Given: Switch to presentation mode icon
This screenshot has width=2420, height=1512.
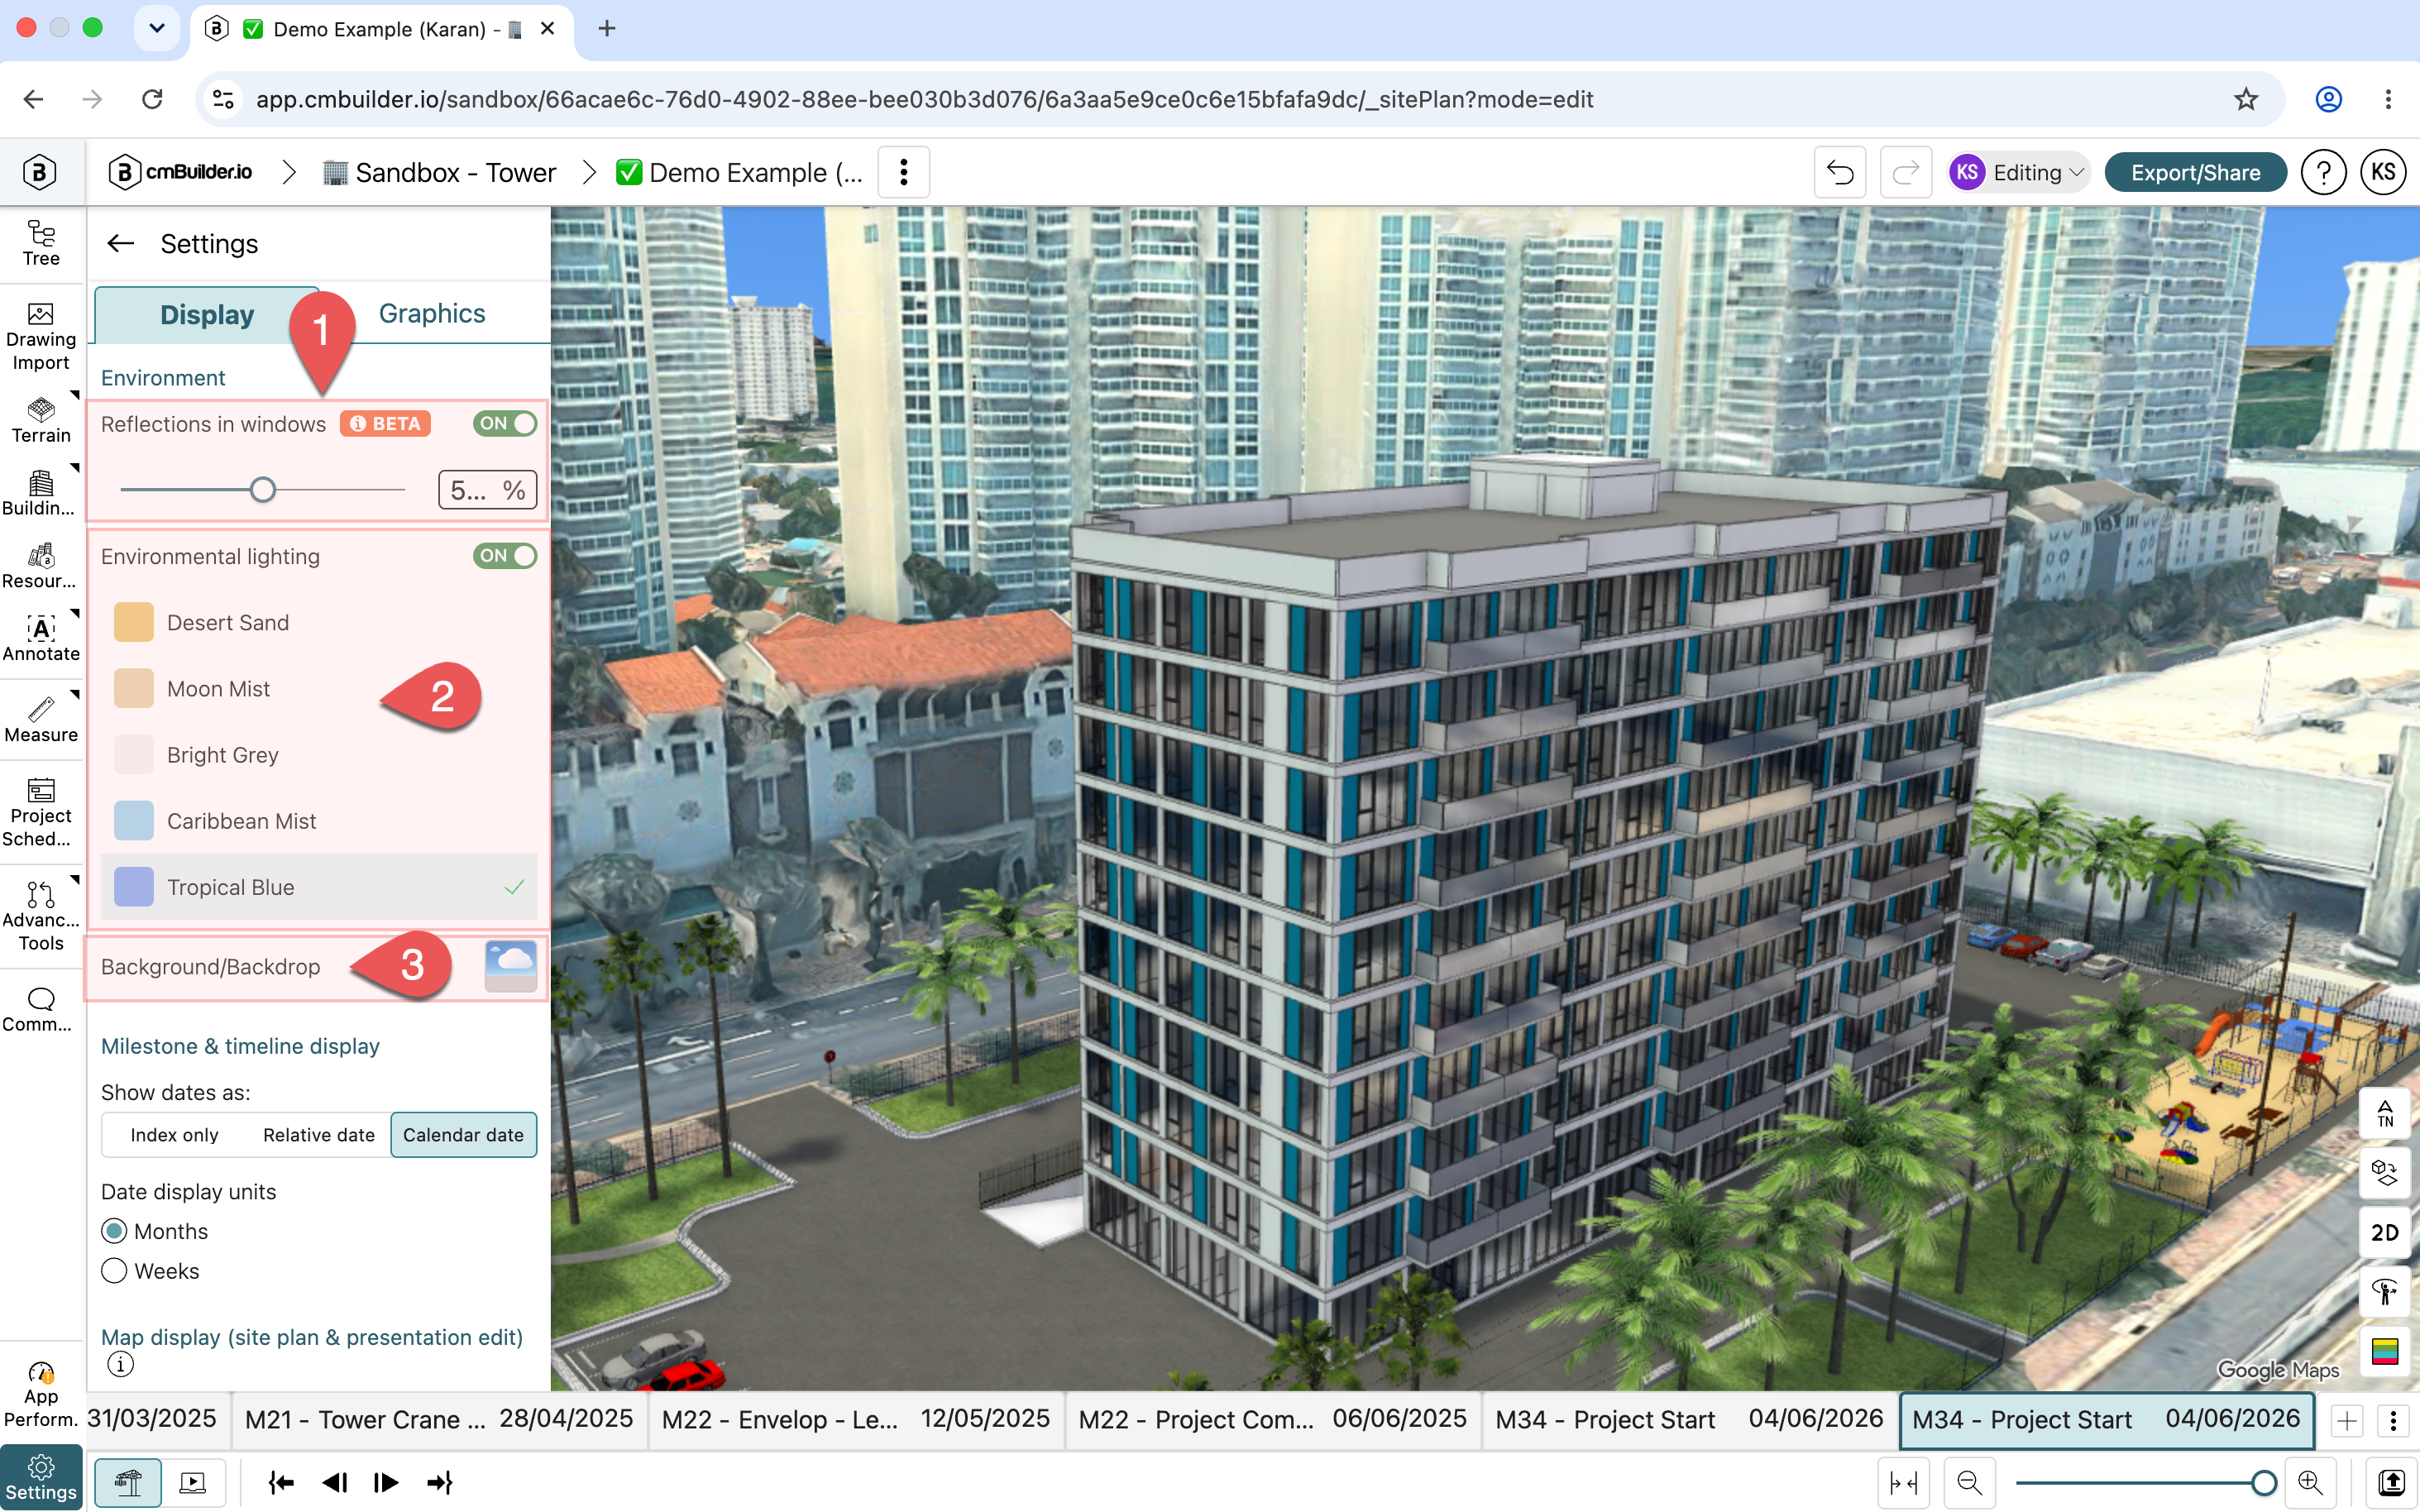Looking at the screenshot, I should (x=192, y=1482).
